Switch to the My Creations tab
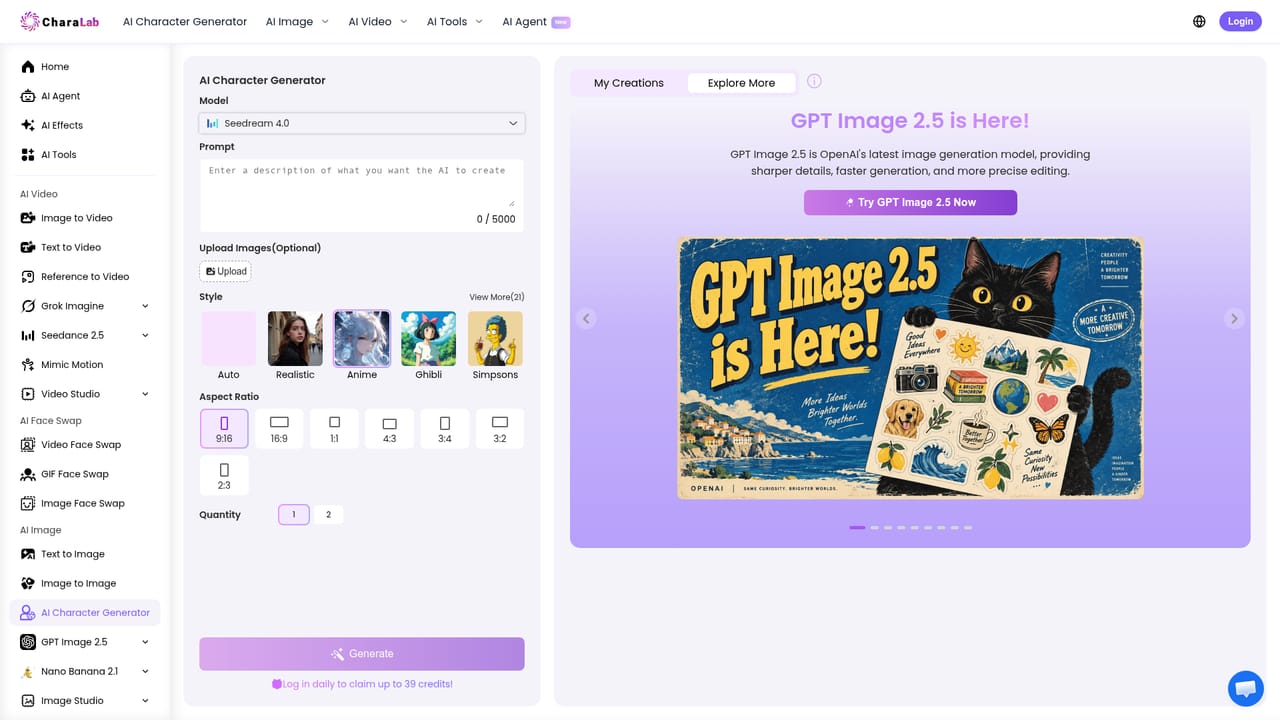The width and height of the screenshot is (1280, 720). [629, 83]
